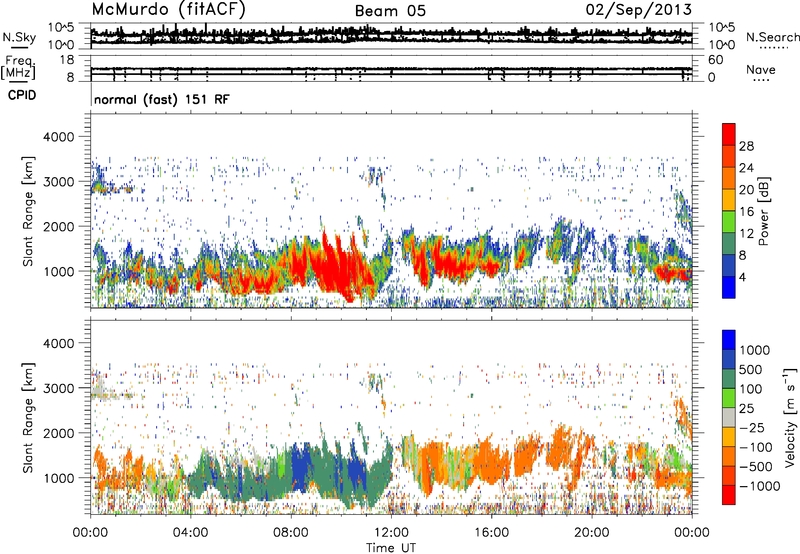This screenshot has height=554, width=800.
Task: Click the normal (fast) 151 RF text
Action: pos(162,99)
